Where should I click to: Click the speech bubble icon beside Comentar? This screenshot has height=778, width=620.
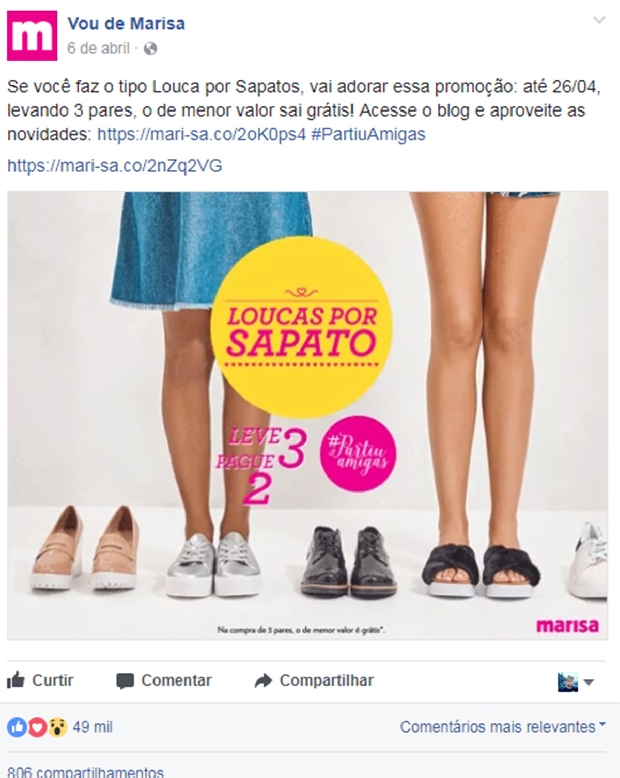pos(124,681)
